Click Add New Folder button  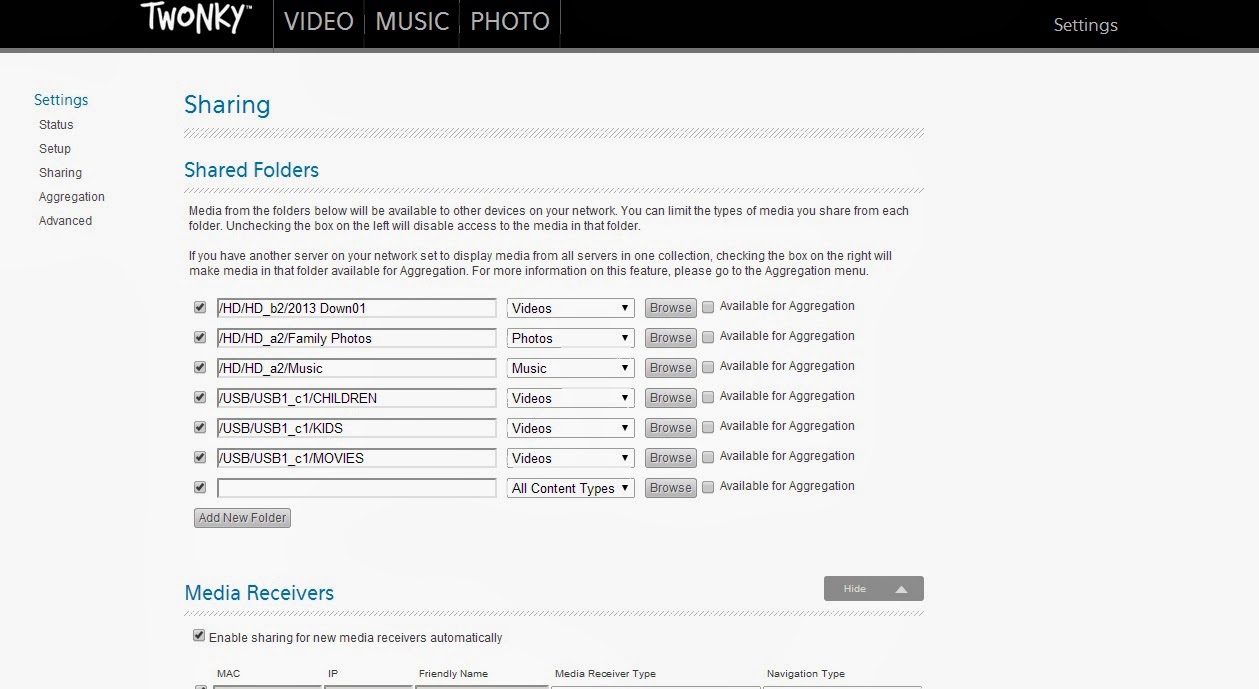coord(242,518)
